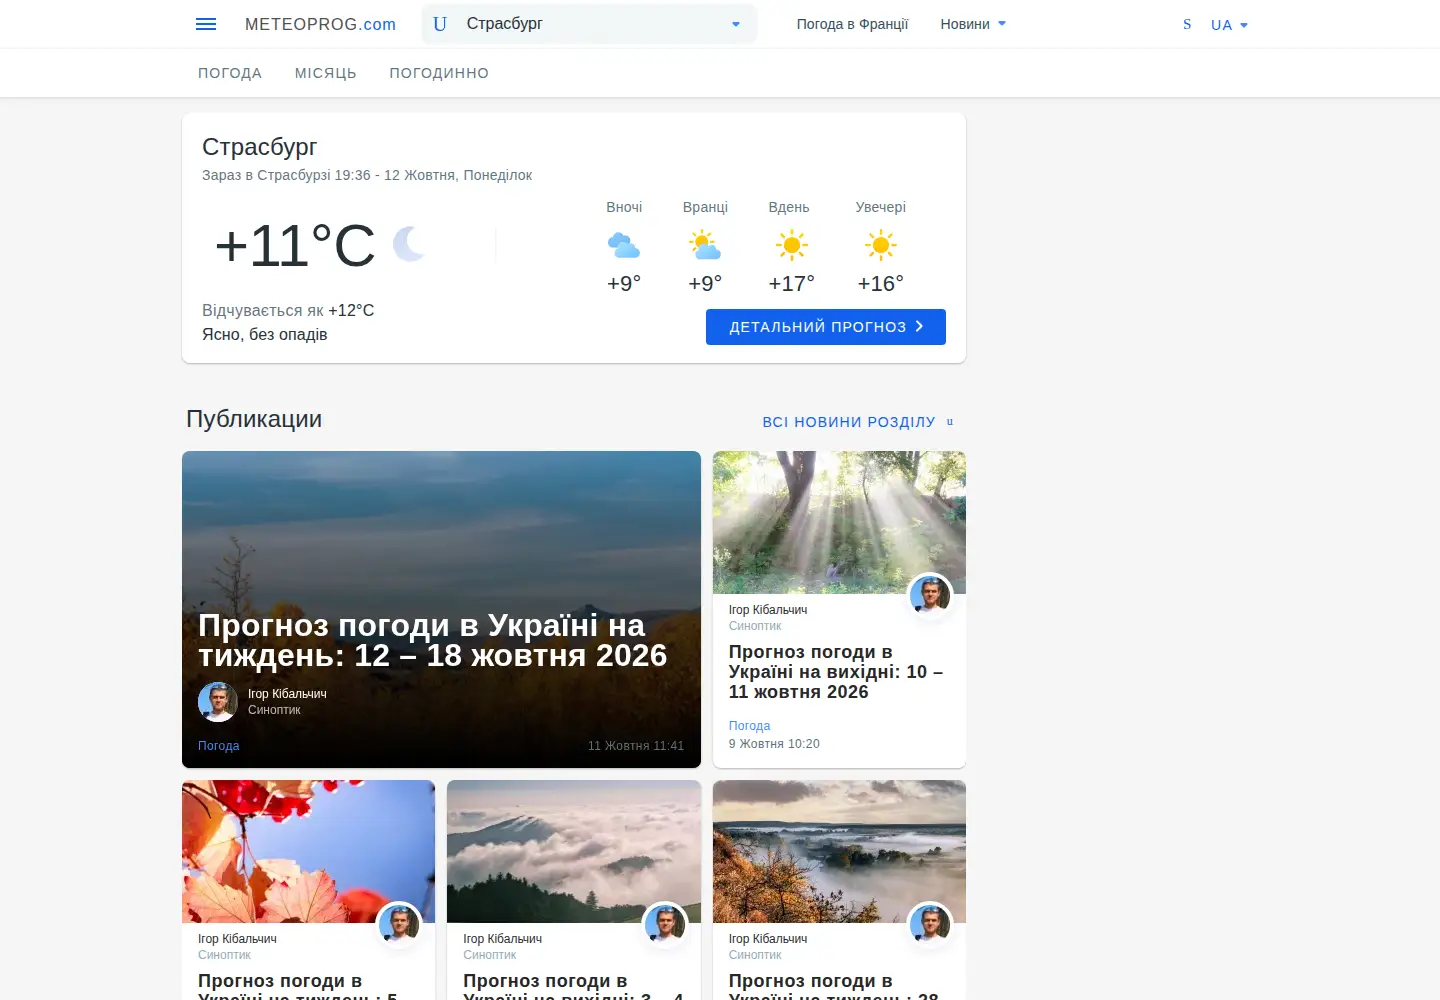Click the crescent moon weather icon
The height and width of the screenshot is (1000, 1440).
(x=409, y=244)
